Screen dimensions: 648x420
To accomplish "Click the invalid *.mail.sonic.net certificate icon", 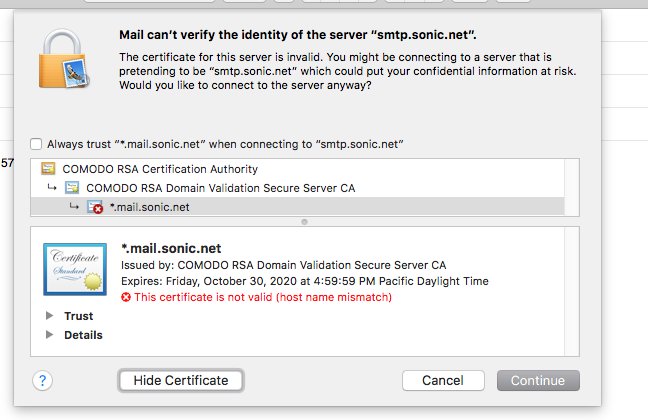I will pos(95,207).
